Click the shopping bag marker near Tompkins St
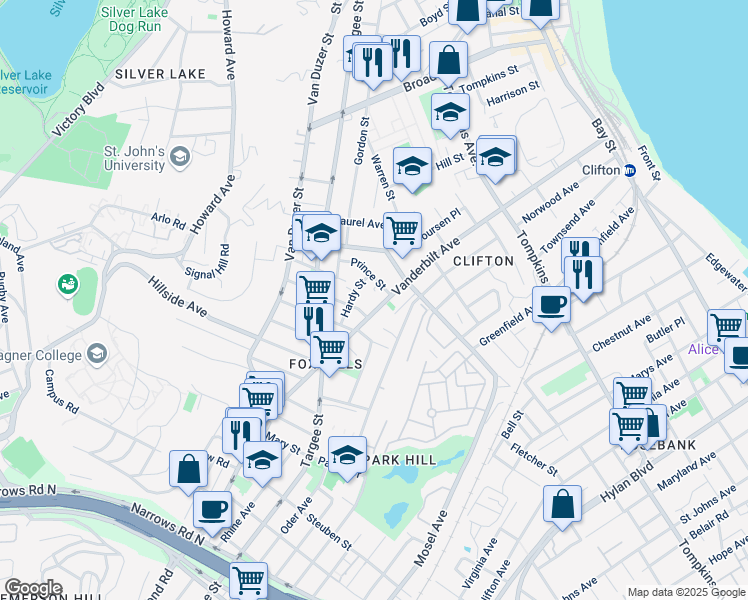This screenshot has height=600, width=748. [448, 61]
